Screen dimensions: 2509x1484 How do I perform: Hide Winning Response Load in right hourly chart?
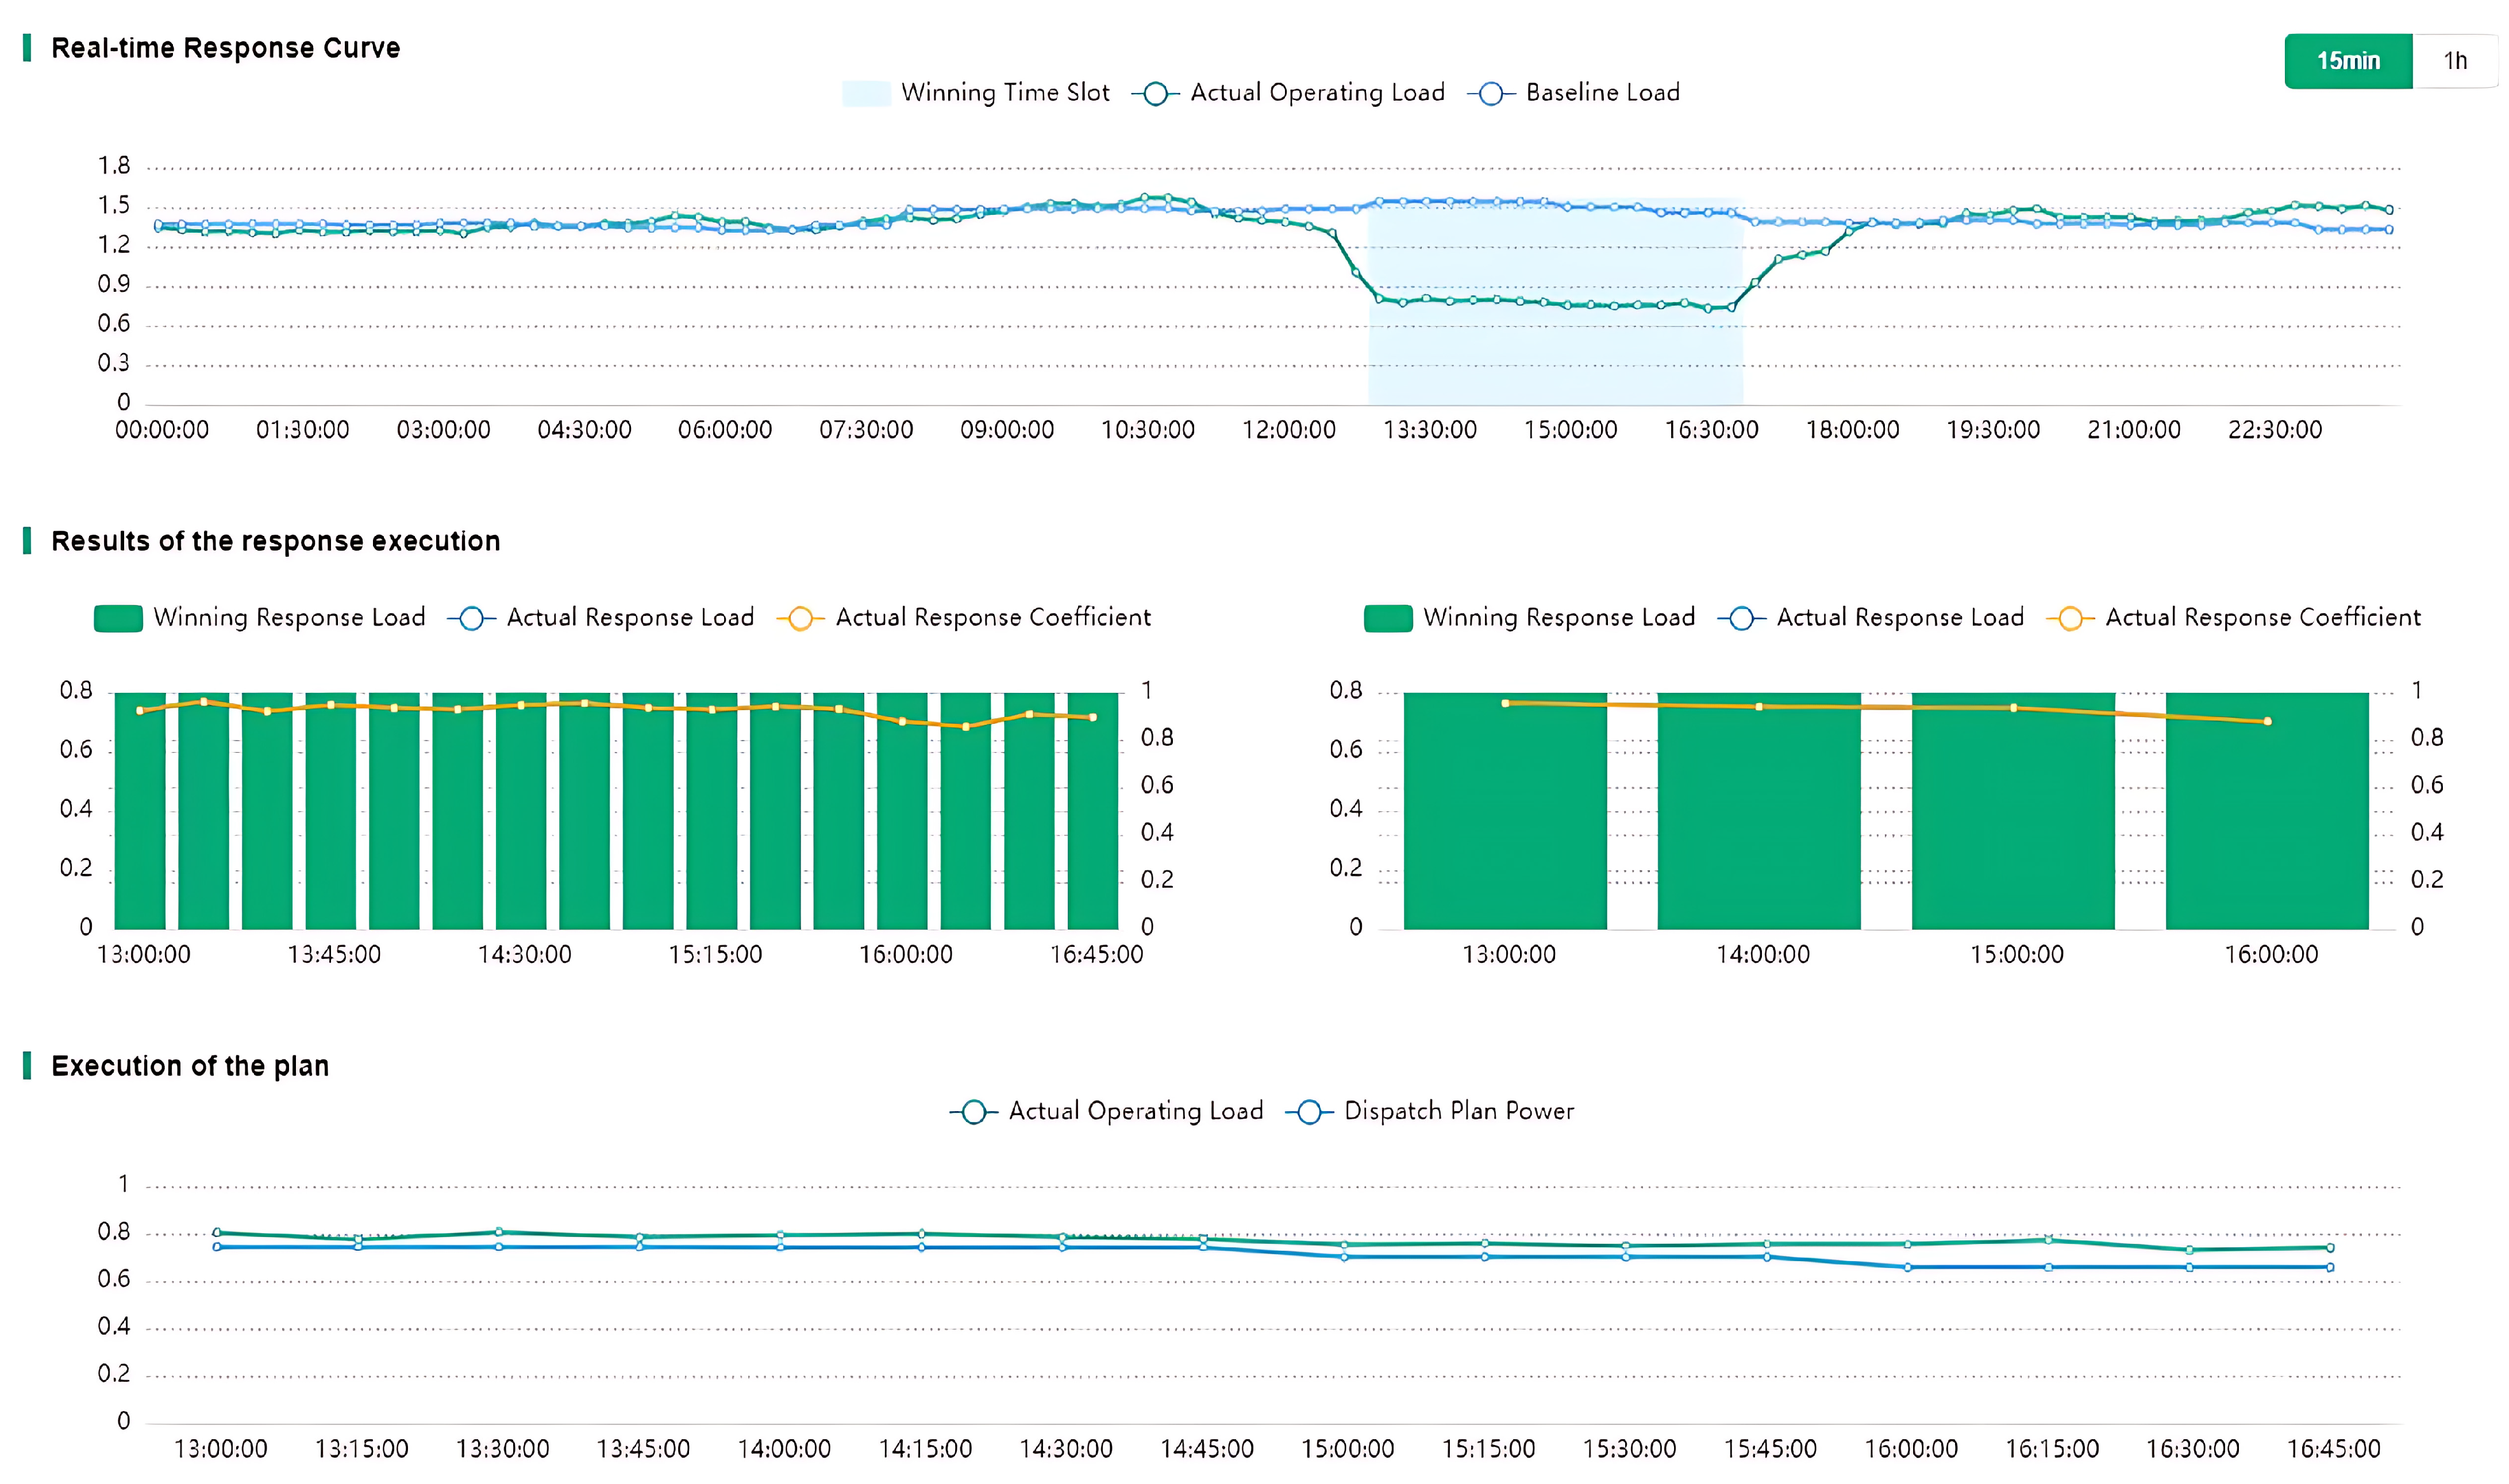1387,618
